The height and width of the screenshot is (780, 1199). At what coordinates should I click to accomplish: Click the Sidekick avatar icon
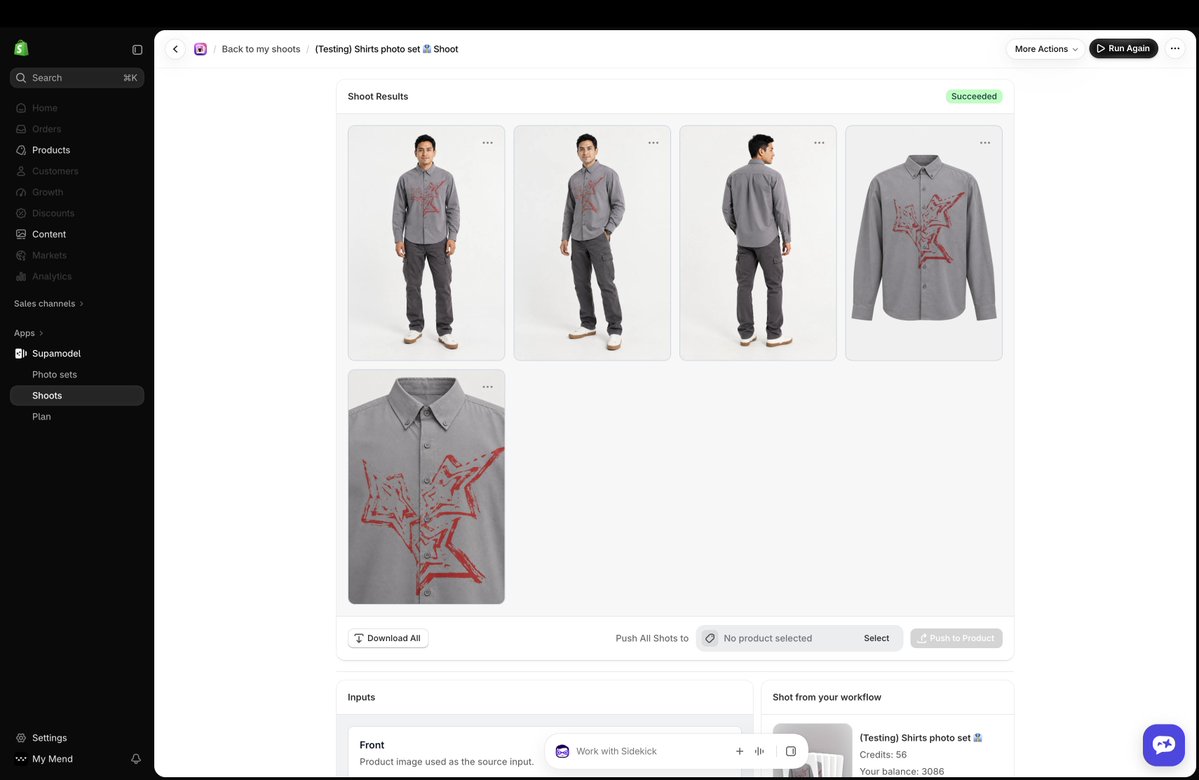click(562, 751)
